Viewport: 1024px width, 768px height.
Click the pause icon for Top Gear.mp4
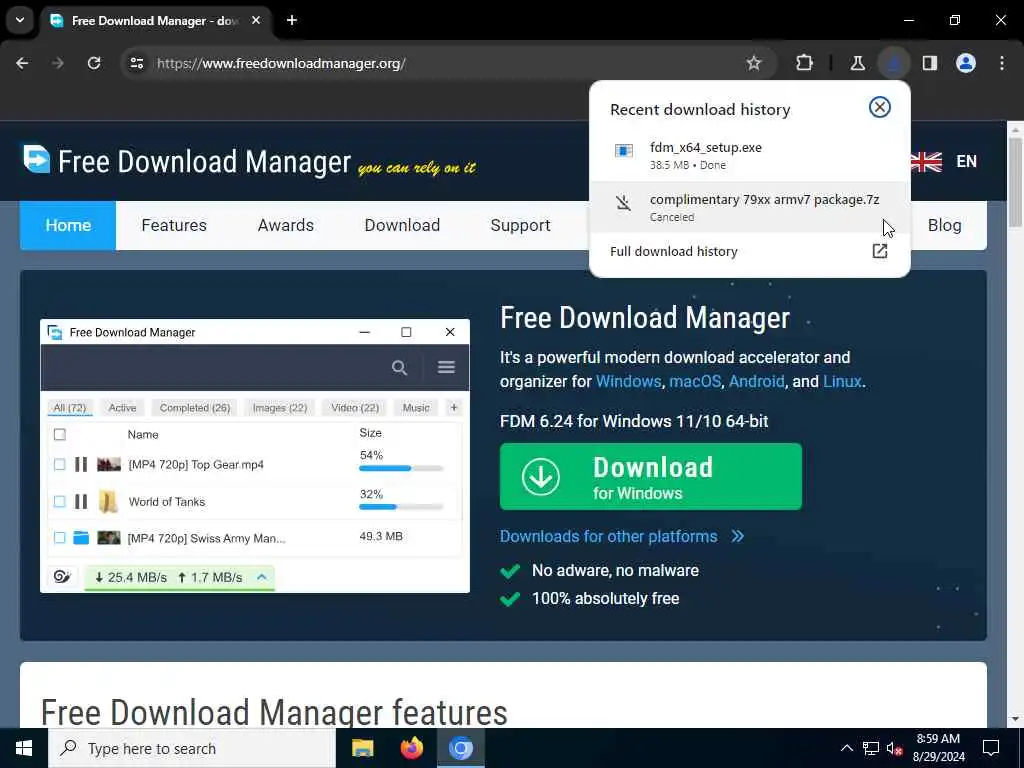tap(81, 464)
